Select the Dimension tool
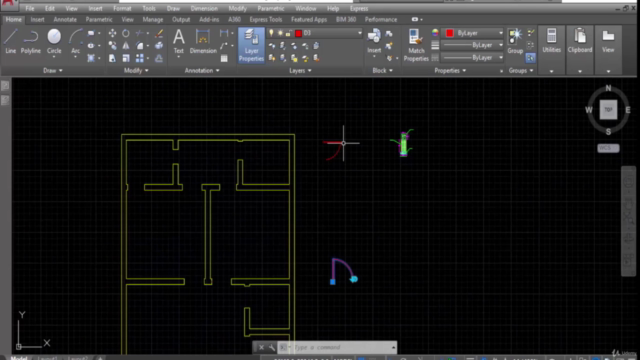Screen dimensions: 640x360 pos(203,41)
